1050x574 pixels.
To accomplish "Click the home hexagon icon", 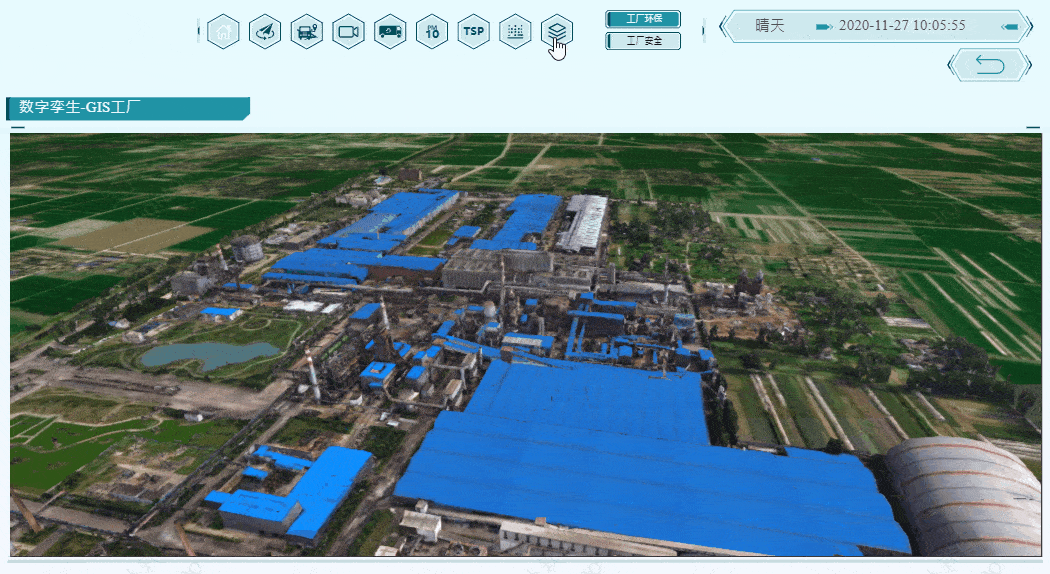I will coord(223,31).
